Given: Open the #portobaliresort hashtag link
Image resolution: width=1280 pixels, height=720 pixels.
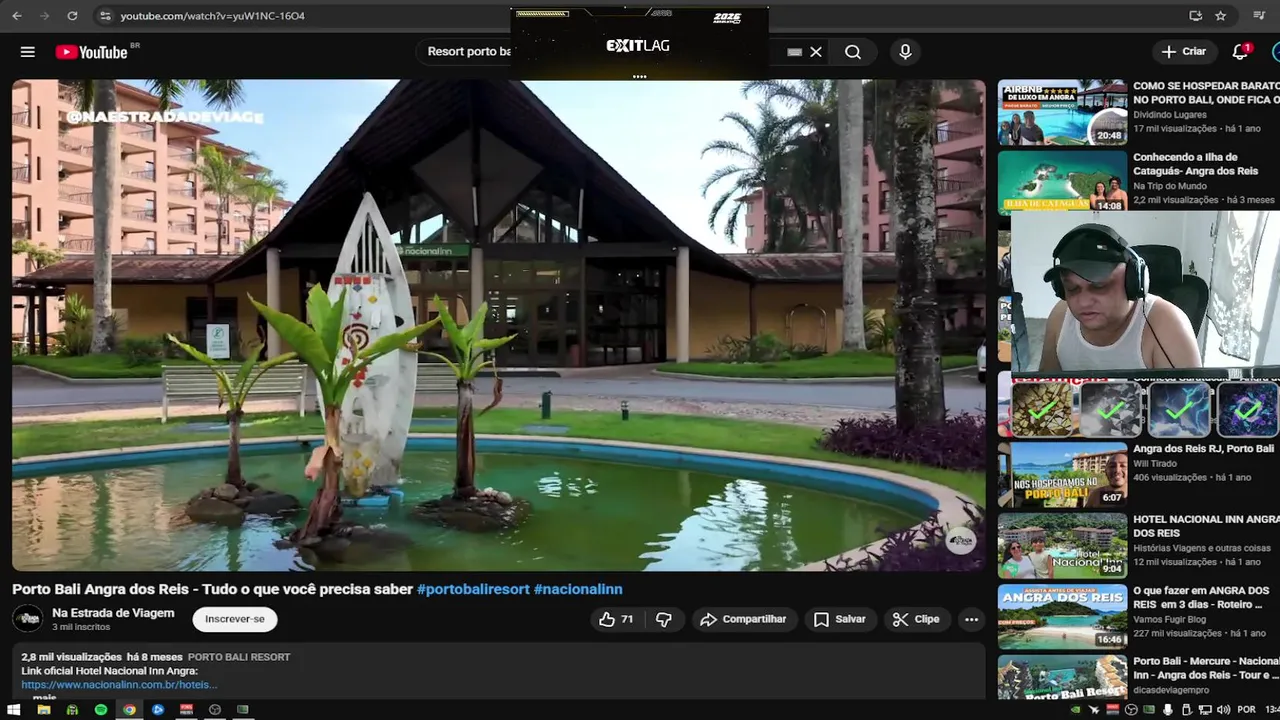Looking at the screenshot, I should pyautogui.click(x=473, y=589).
